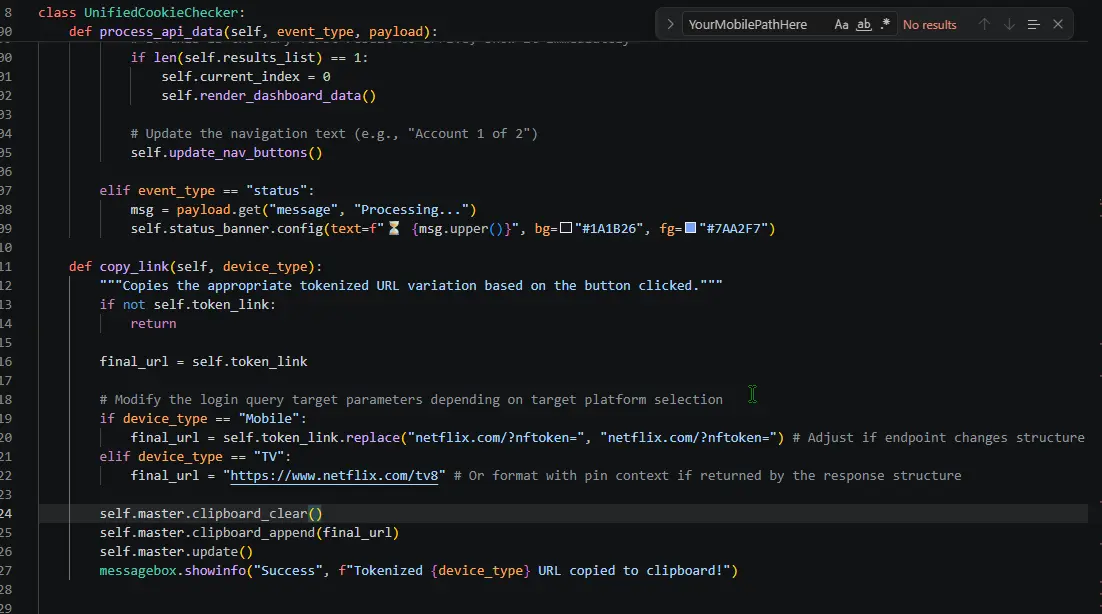The height and width of the screenshot is (614, 1102).
Task: Click the hourglass emoji in the f-string
Action: (394, 228)
